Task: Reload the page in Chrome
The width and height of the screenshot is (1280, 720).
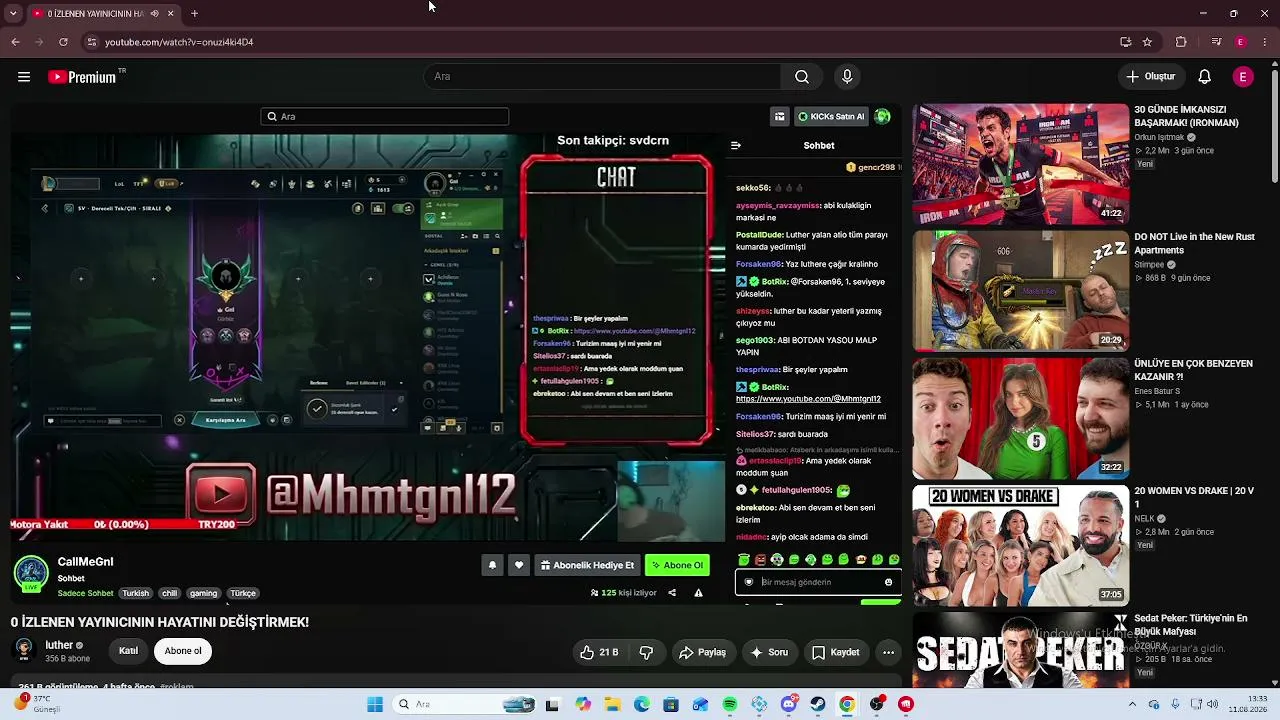Action: pyautogui.click(x=63, y=42)
